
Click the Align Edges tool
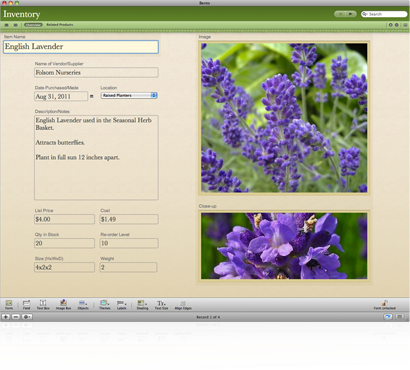(183, 305)
